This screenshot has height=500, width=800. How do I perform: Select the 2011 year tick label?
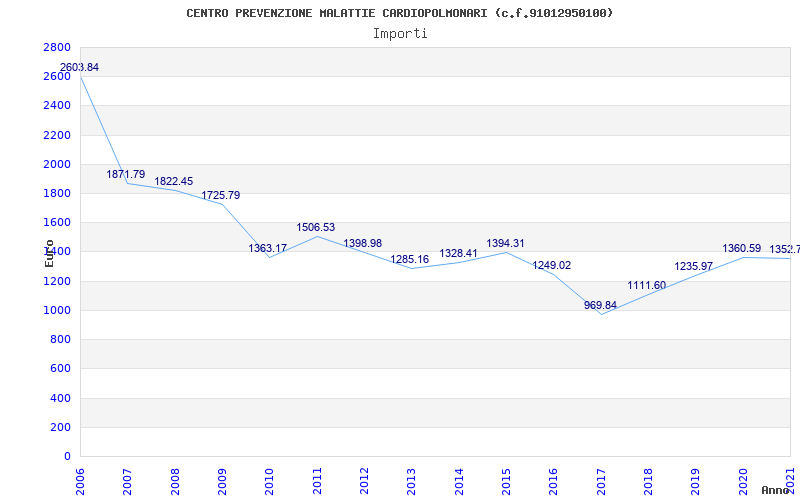coord(316,478)
